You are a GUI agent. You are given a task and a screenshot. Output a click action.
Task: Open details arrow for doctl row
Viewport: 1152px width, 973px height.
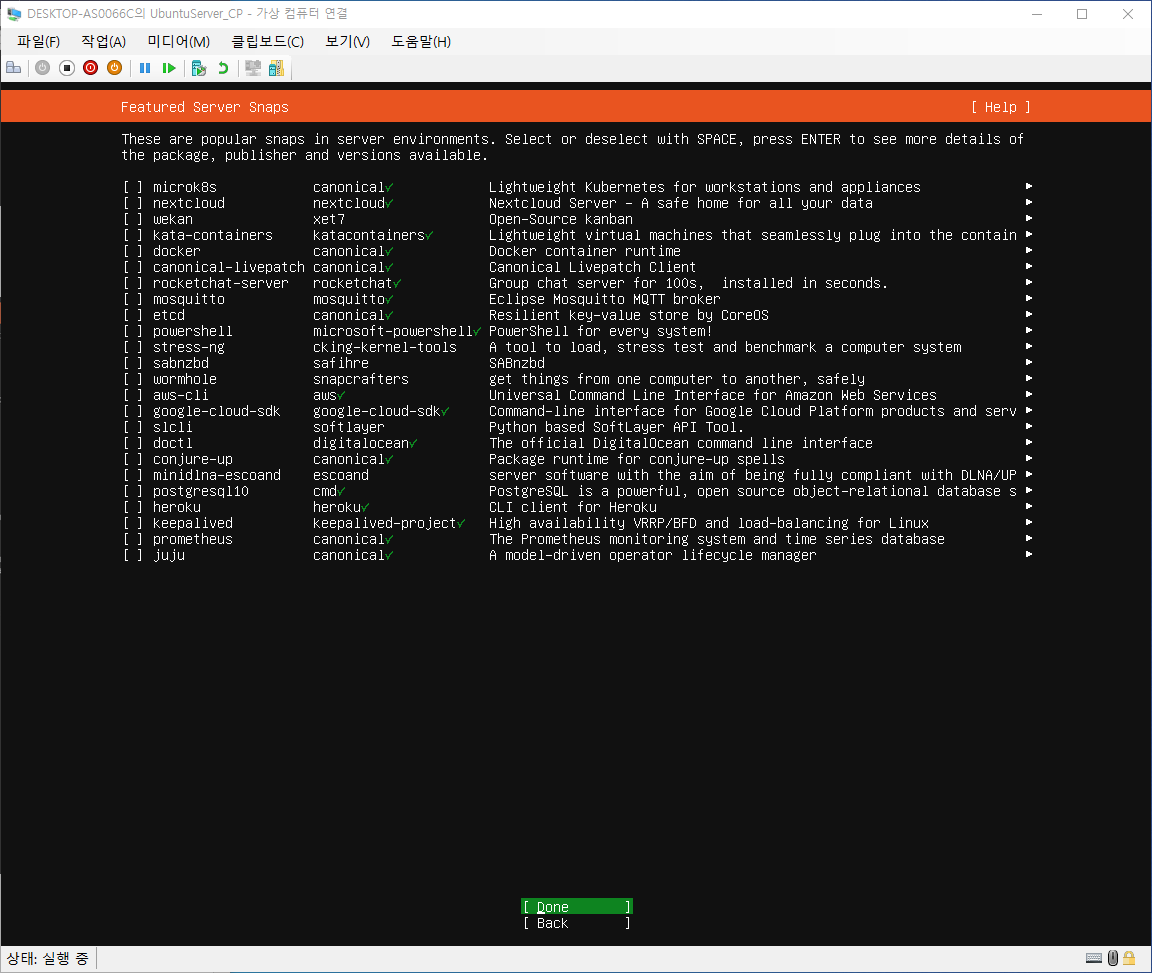[x=1029, y=442]
